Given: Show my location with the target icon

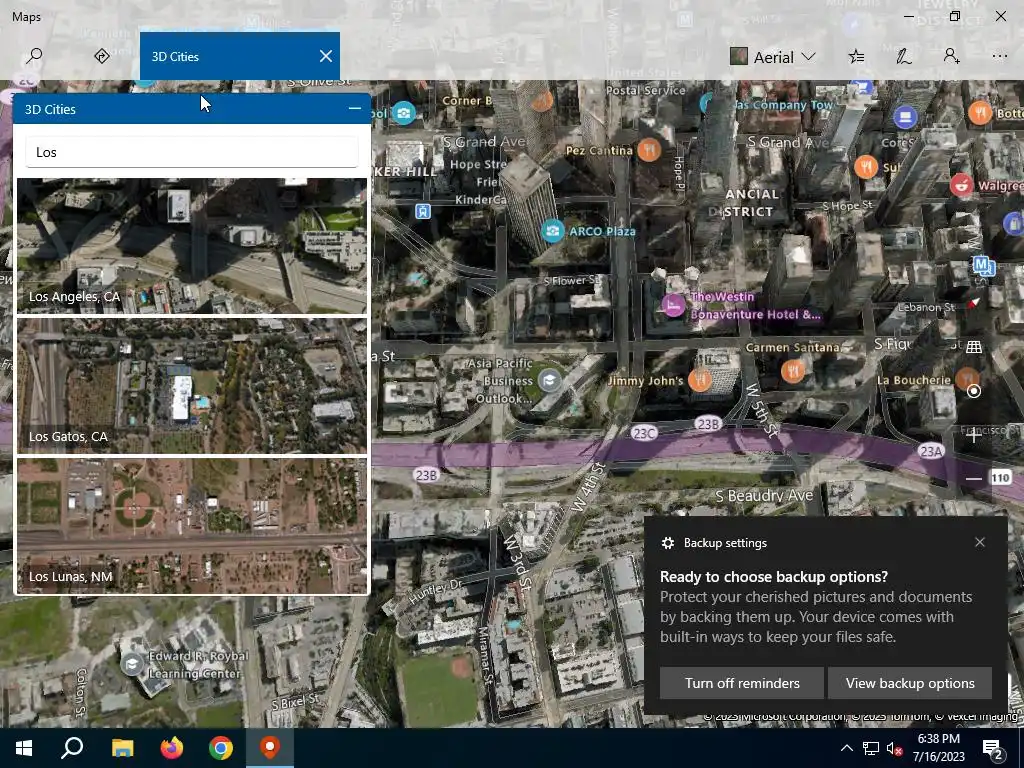Looking at the screenshot, I should pos(974,391).
